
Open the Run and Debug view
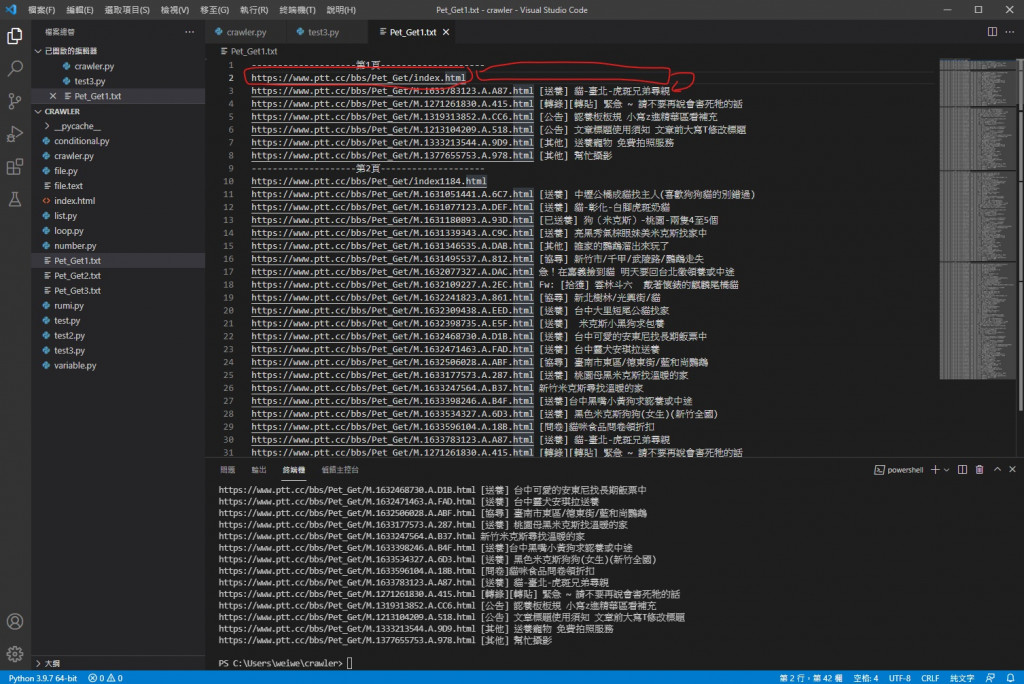point(14,134)
